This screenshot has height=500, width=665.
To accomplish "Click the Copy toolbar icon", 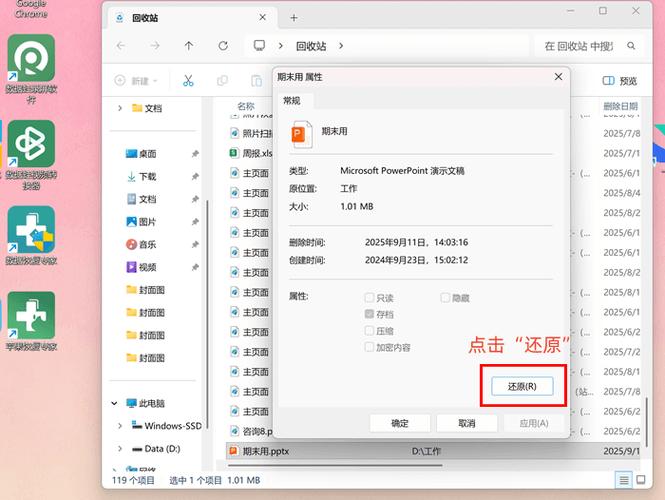I will tap(222, 81).
